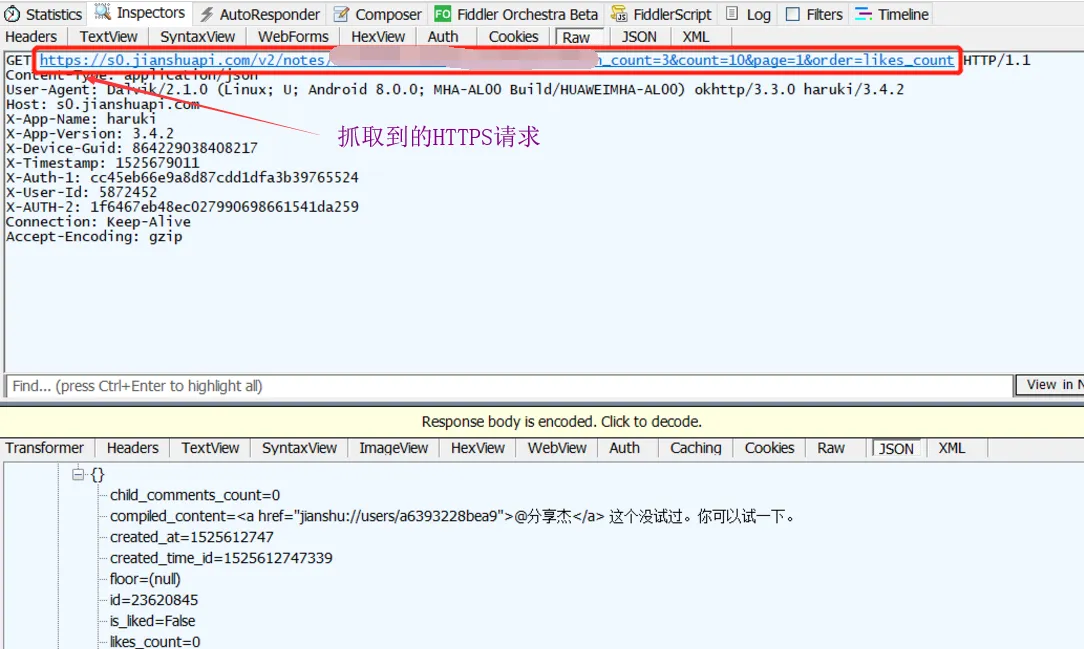Click the green FO Fiddler Orchestra icon
Screen dimensions: 1084x649
click(x=442, y=14)
